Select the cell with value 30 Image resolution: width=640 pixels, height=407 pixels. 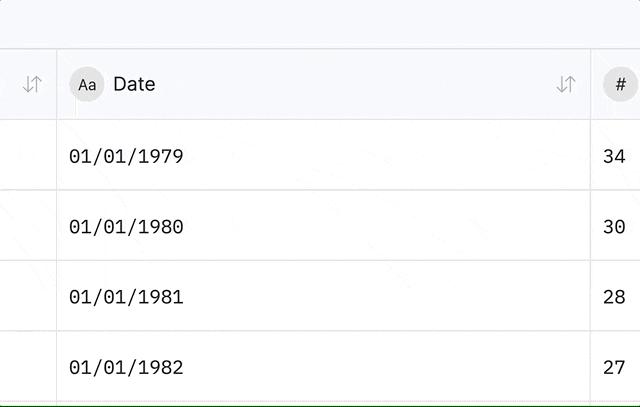pos(614,227)
